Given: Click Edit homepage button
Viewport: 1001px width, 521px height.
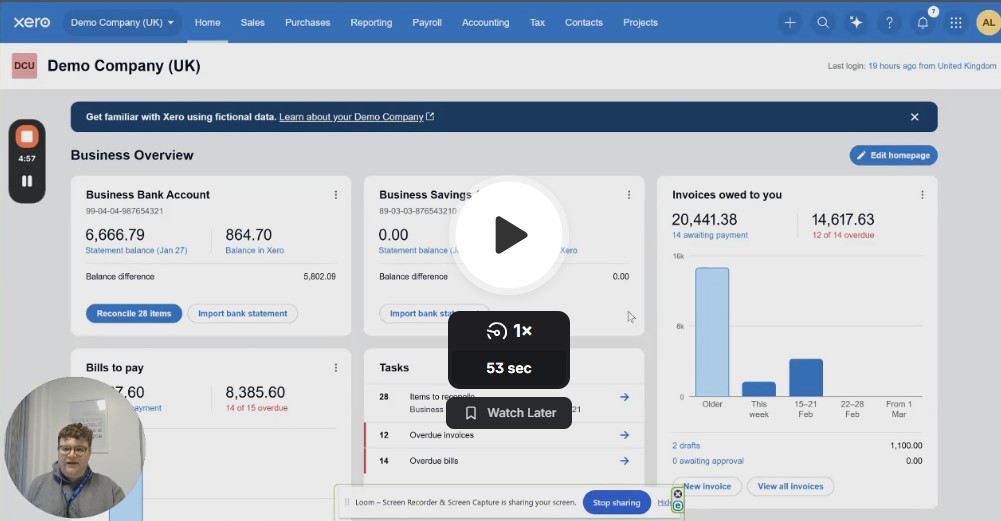Looking at the screenshot, I should click(893, 155).
